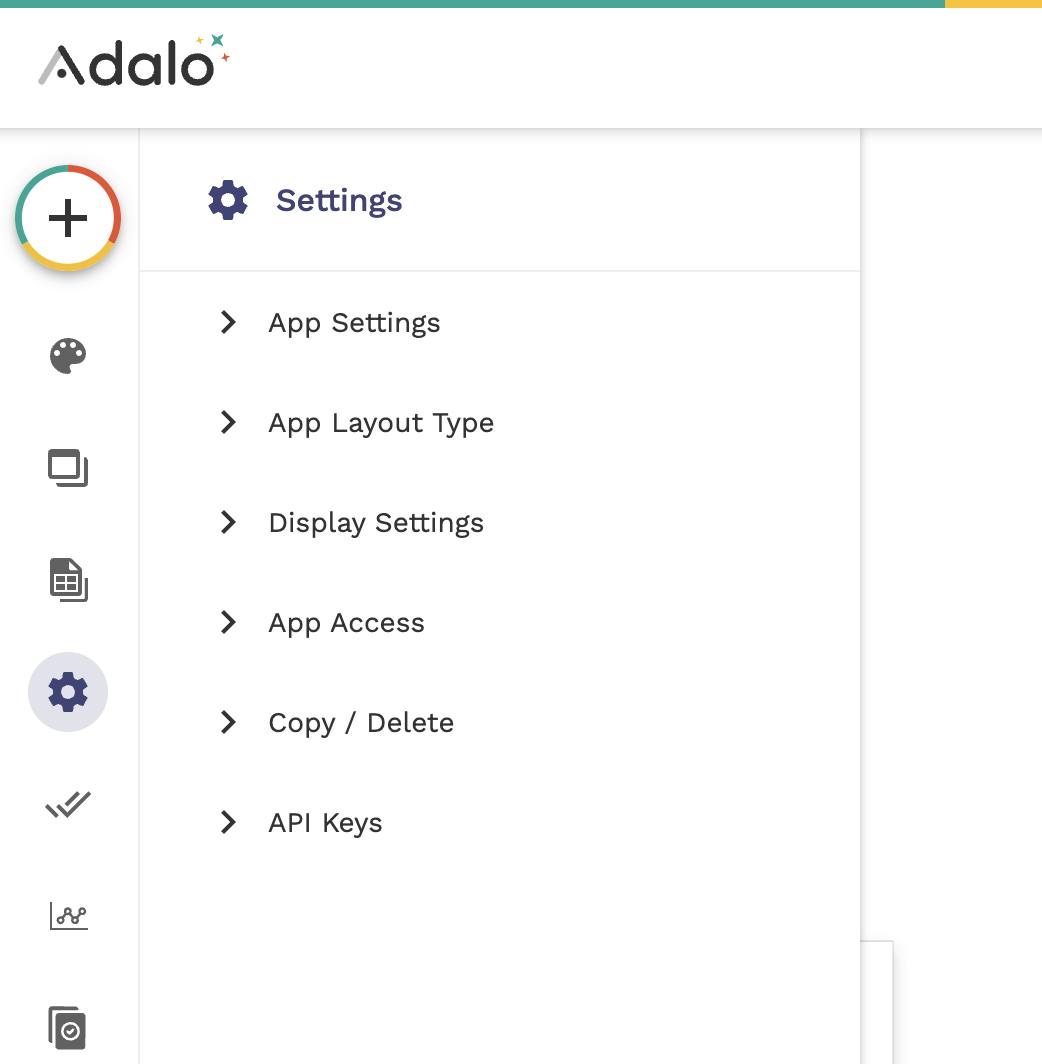Click the API Keys label
Image resolution: width=1042 pixels, height=1064 pixels.
[x=325, y=823]
